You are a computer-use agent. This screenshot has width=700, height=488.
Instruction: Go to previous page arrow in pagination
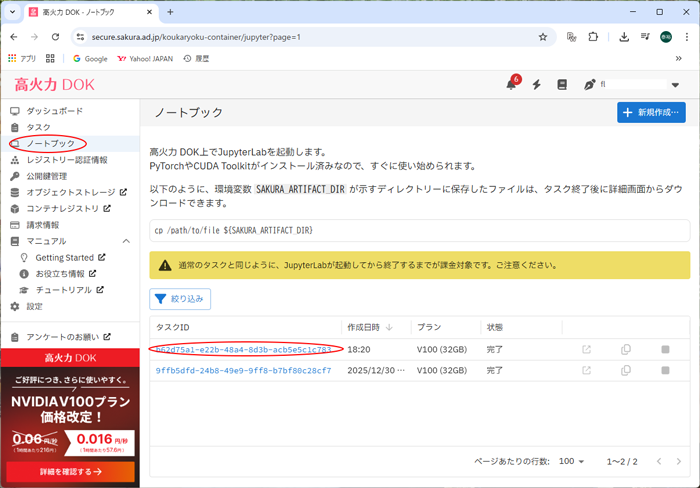(659, 461)
